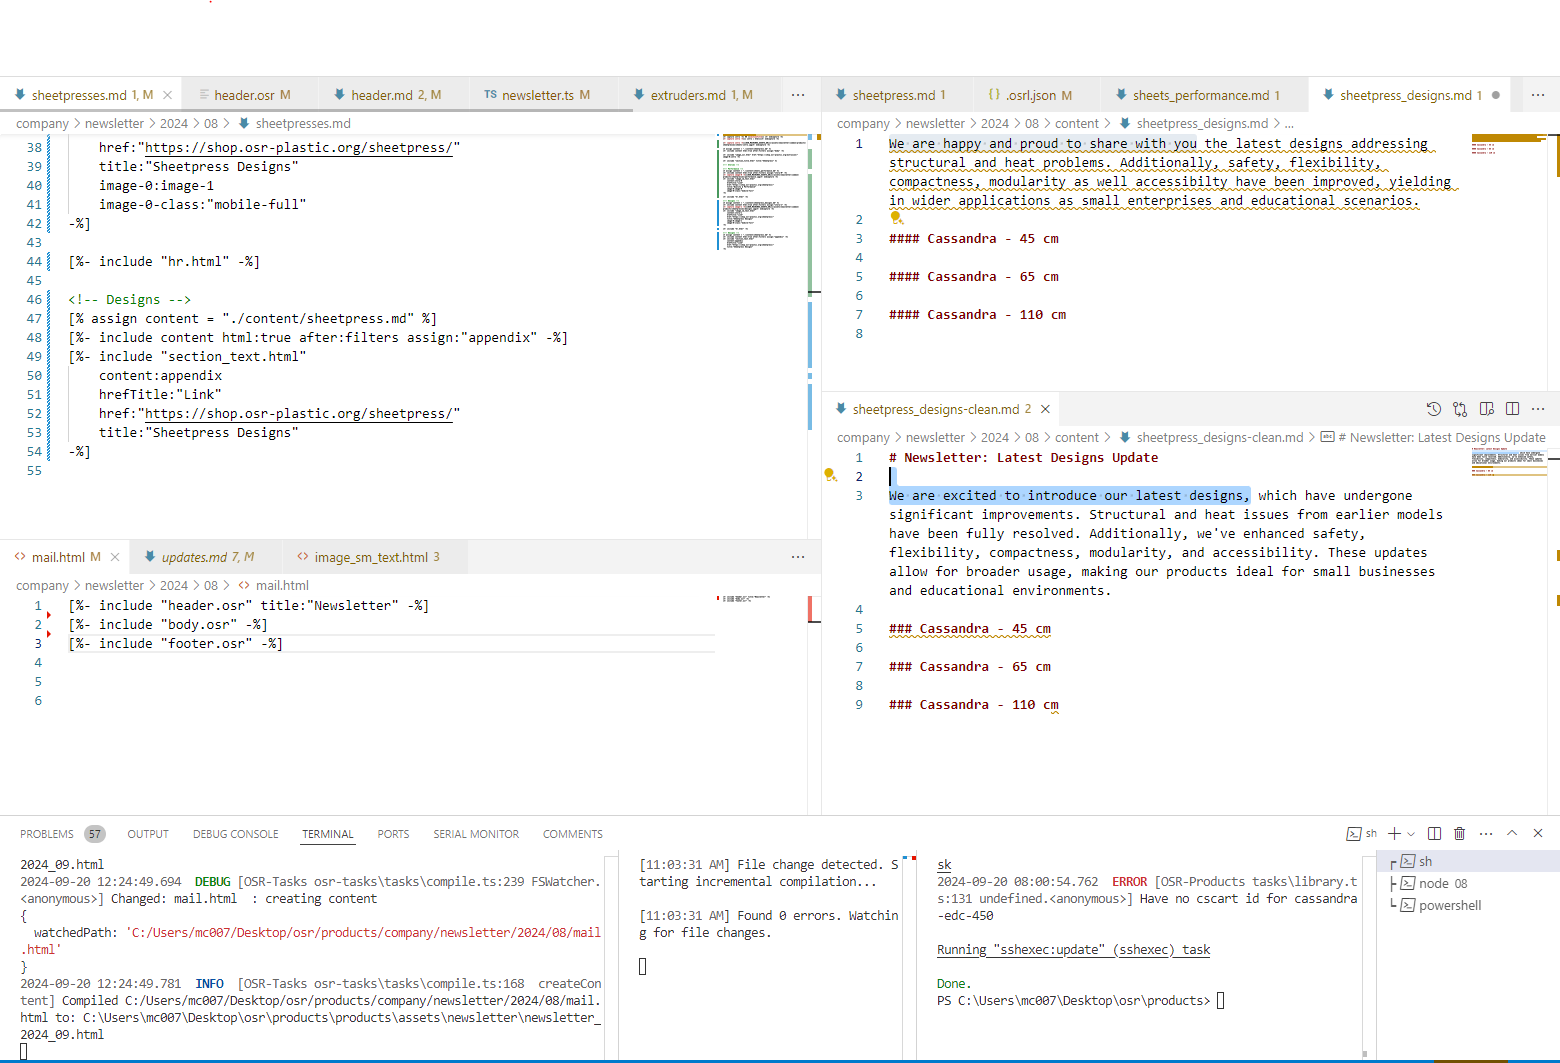Image resolution: width=1560 pixels, height=1063 pixels.
Task: Open markdown preview to the side
Action: (1487, 409)
